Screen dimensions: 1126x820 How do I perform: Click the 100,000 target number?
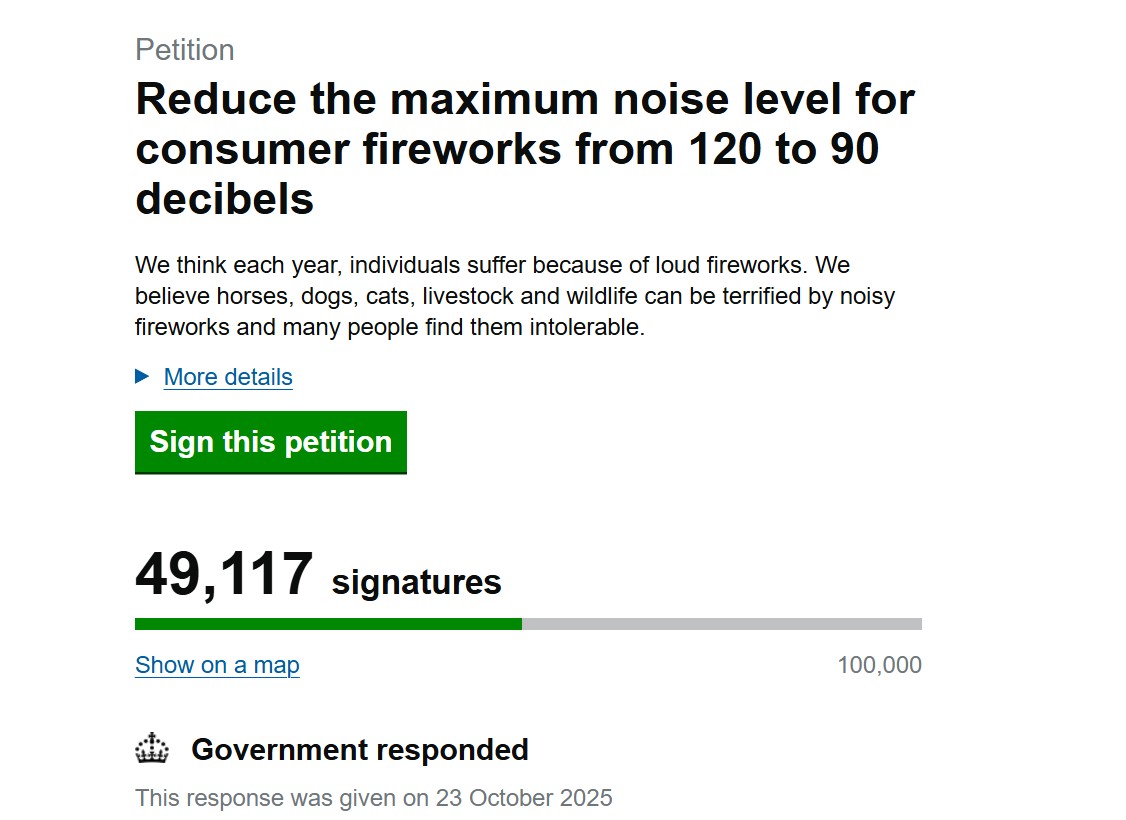879,665
